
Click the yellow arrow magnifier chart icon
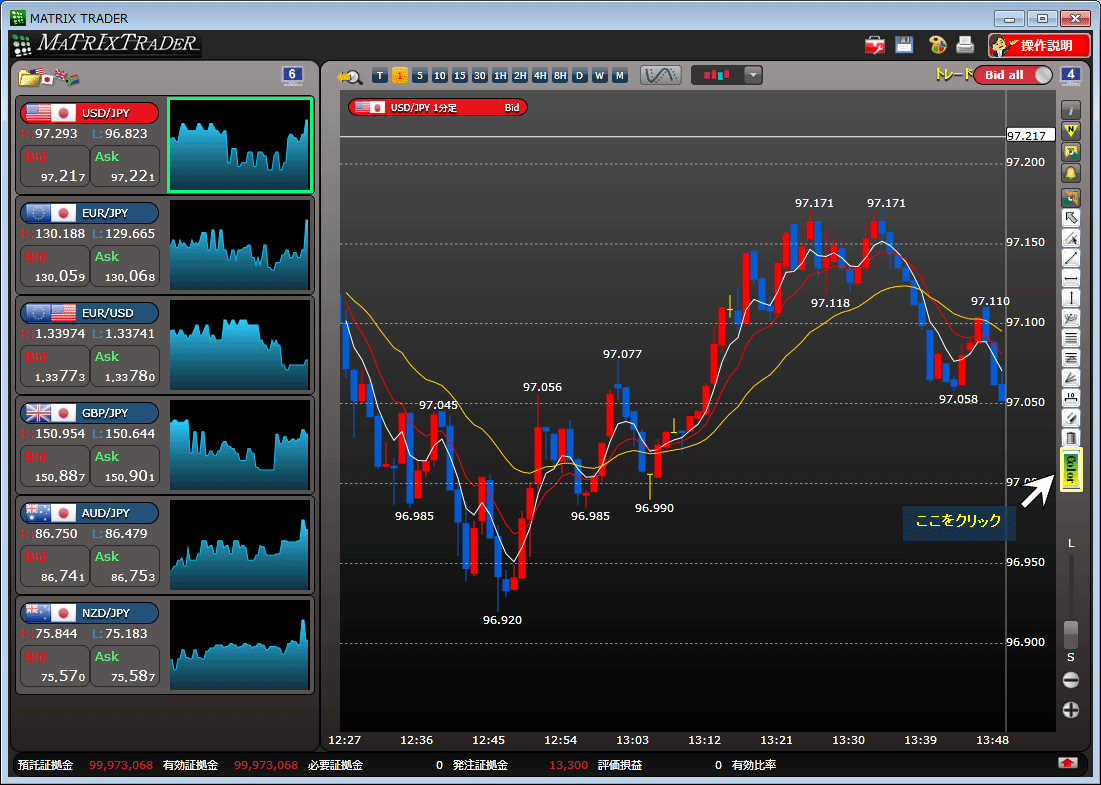pos(349,76)
